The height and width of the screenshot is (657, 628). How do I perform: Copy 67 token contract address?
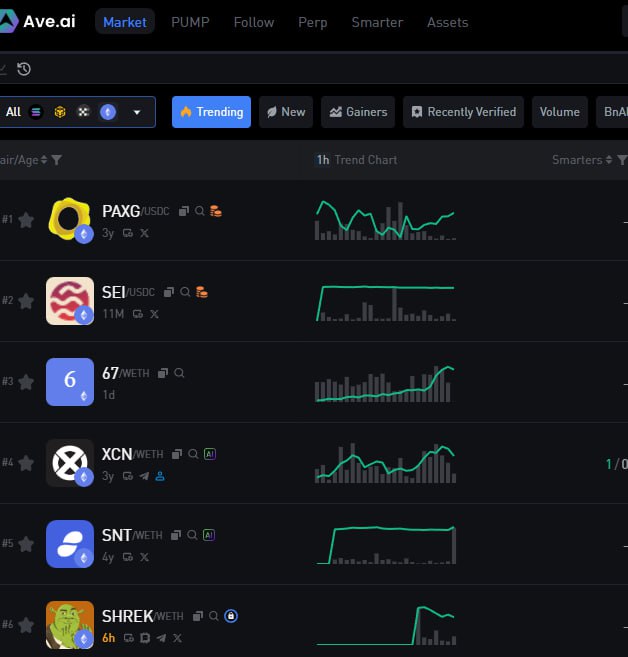coord(163,373)
